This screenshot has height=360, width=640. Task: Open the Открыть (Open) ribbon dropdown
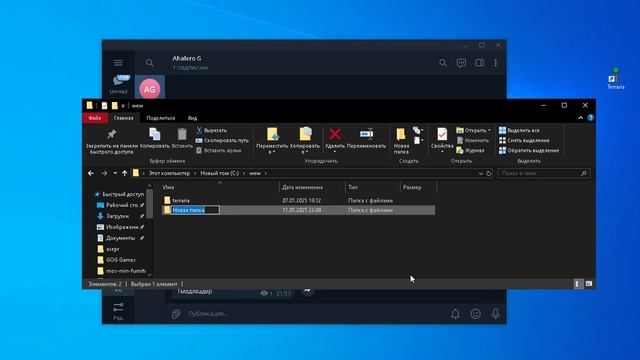point(473,130)
